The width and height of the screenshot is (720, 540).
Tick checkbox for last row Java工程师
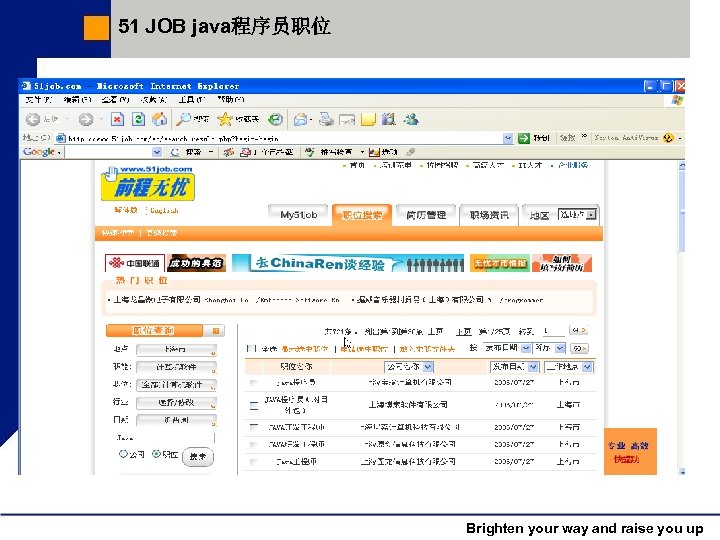(x=253, y=462)
